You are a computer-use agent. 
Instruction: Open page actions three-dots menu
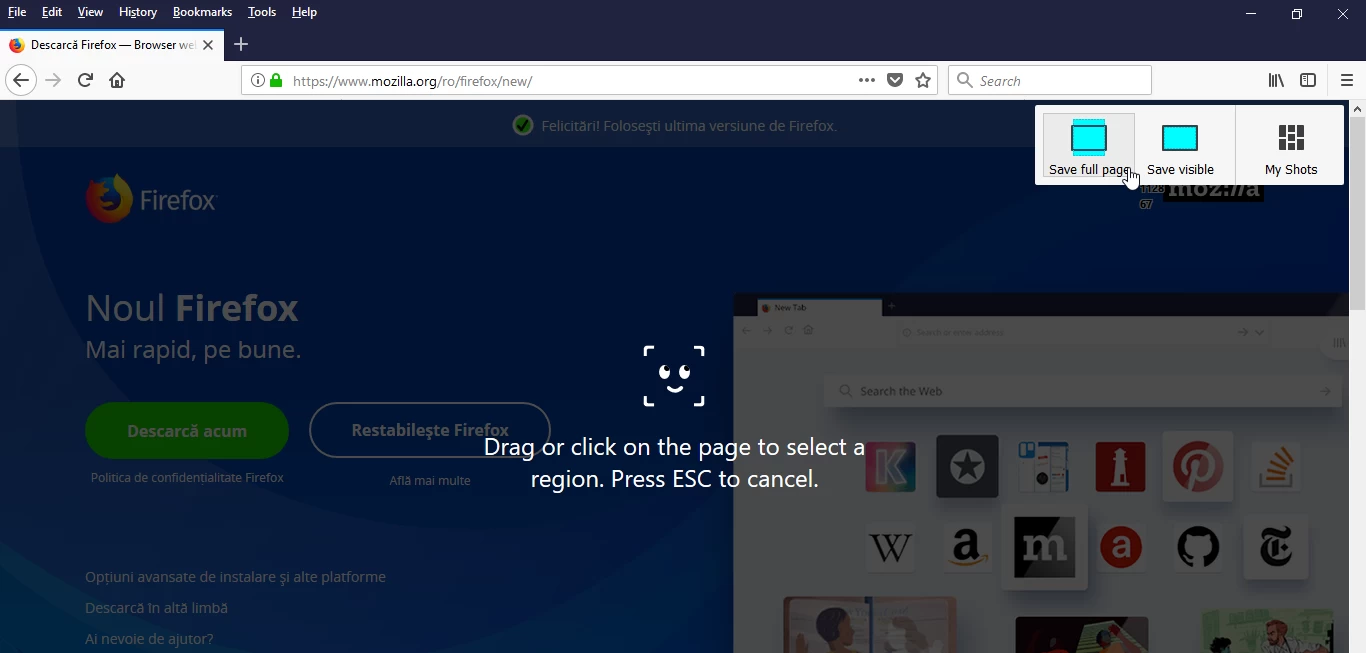coord(867,80)
